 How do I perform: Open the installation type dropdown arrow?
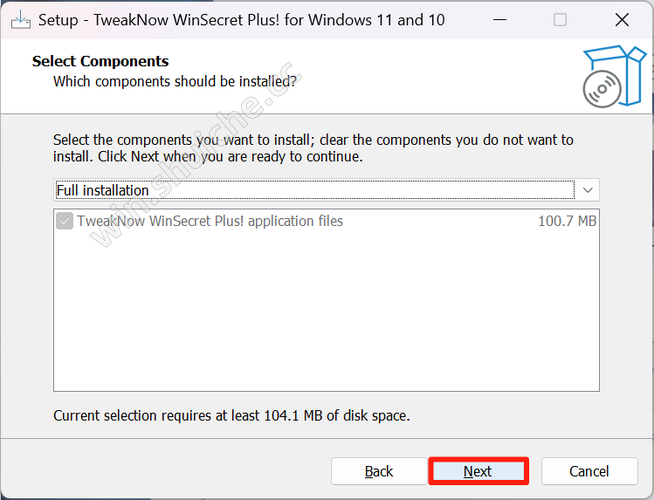pyautogui.click(x=587, y=190)
